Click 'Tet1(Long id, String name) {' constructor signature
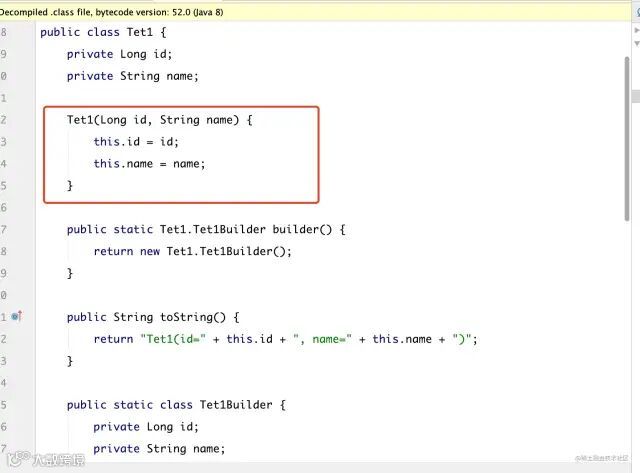Viewport: 640px width, 473px height. [160, 120]
